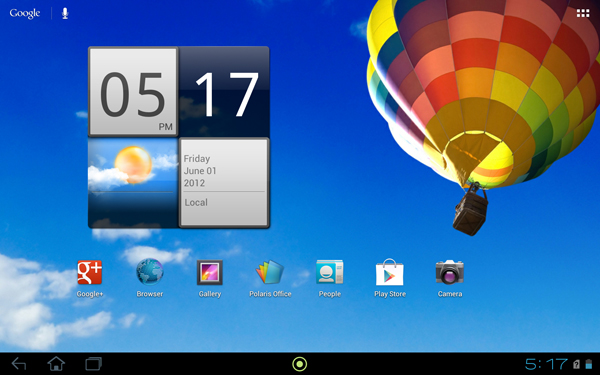Go to the Home screen
This screenshot has width=600, height=375.
(x=56, y=364)
